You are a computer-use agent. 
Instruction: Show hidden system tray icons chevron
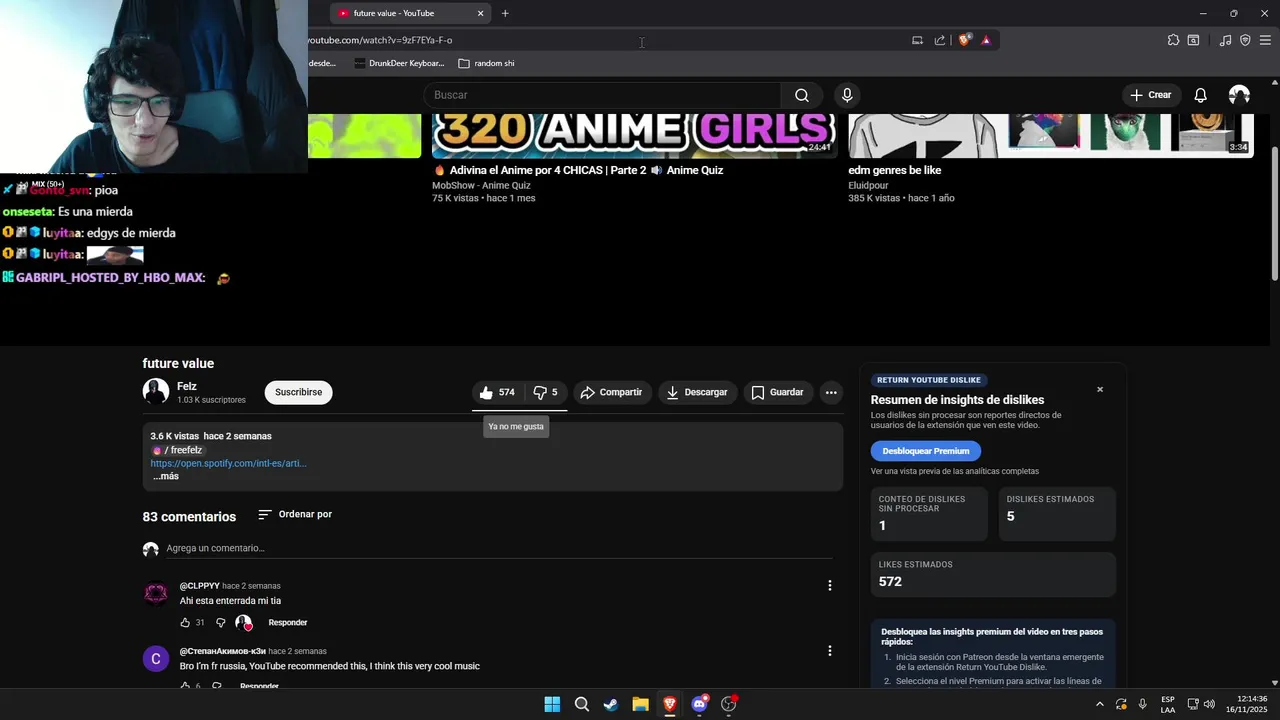pyautogui.click(x=1100, y=704)
